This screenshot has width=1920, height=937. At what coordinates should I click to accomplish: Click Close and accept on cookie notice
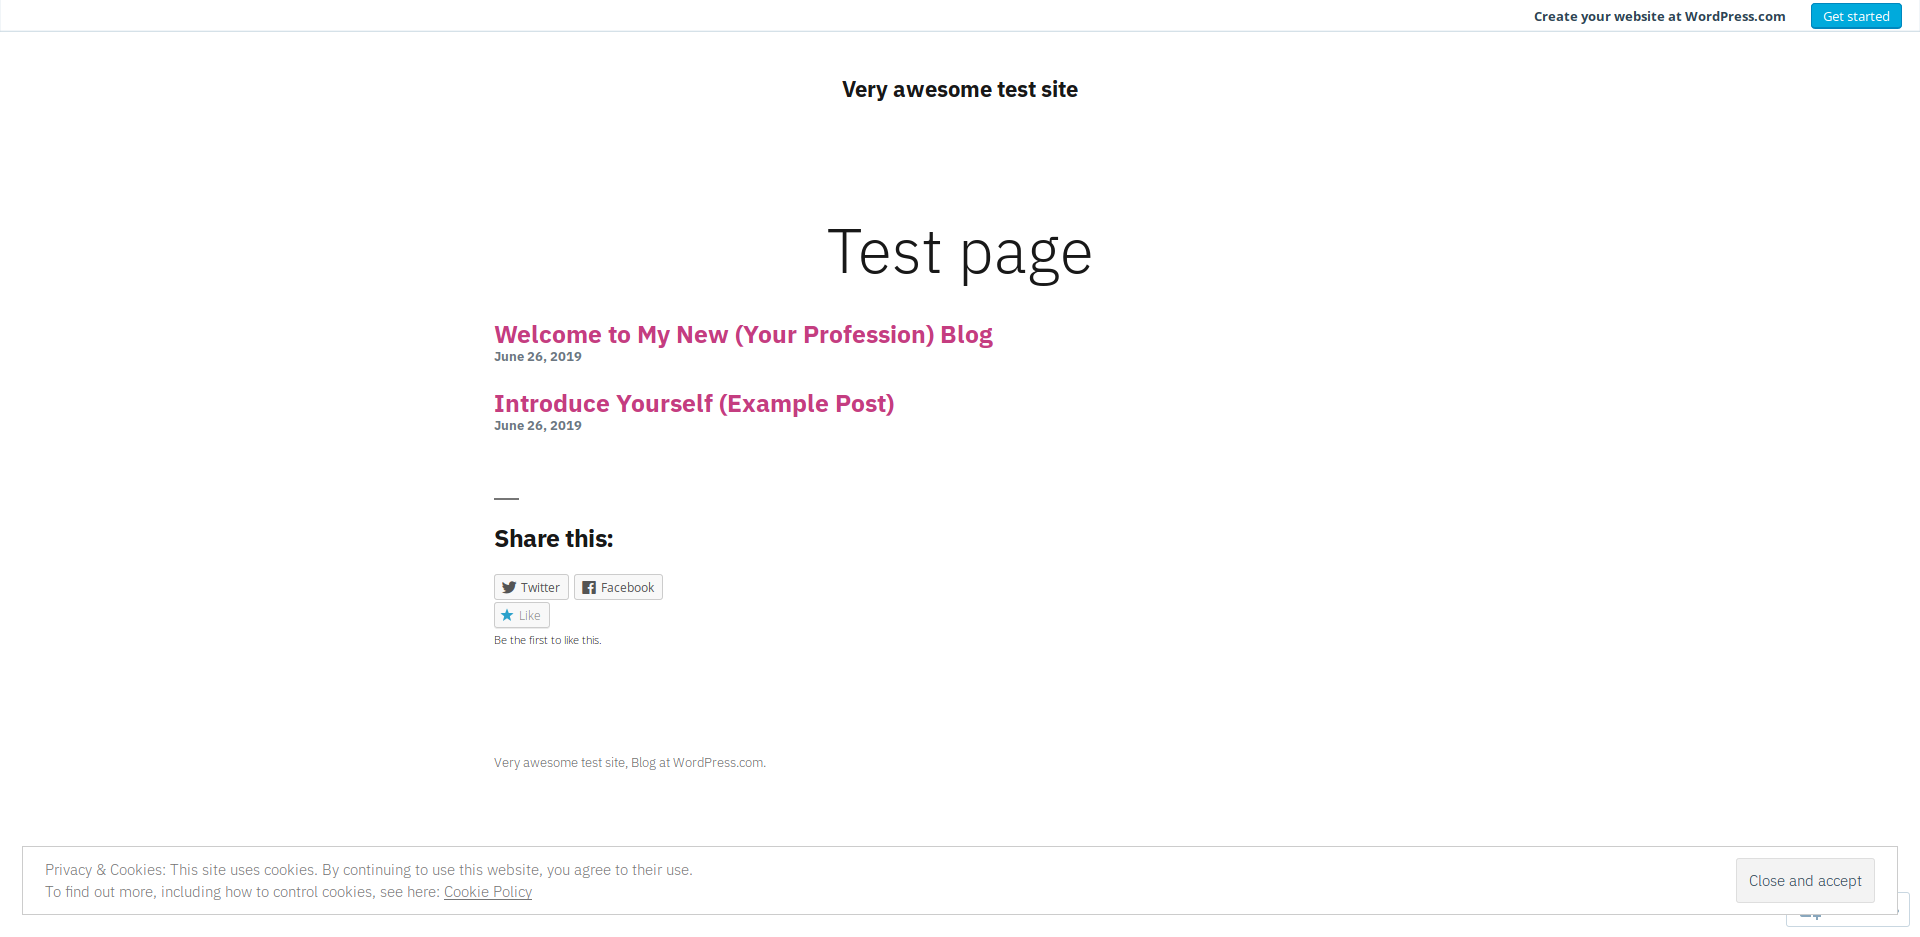[1804, 880]
